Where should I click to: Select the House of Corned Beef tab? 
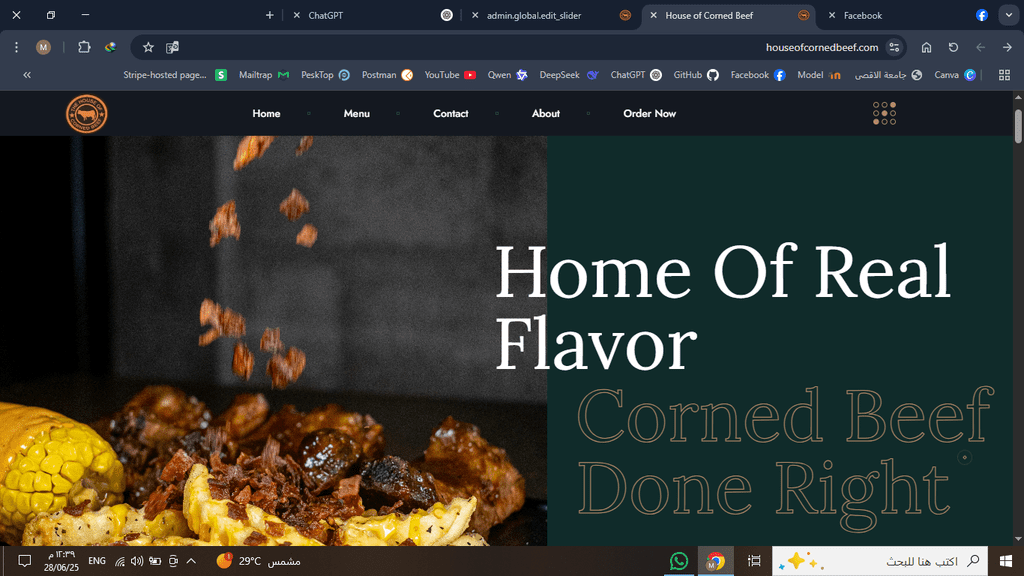729,15
